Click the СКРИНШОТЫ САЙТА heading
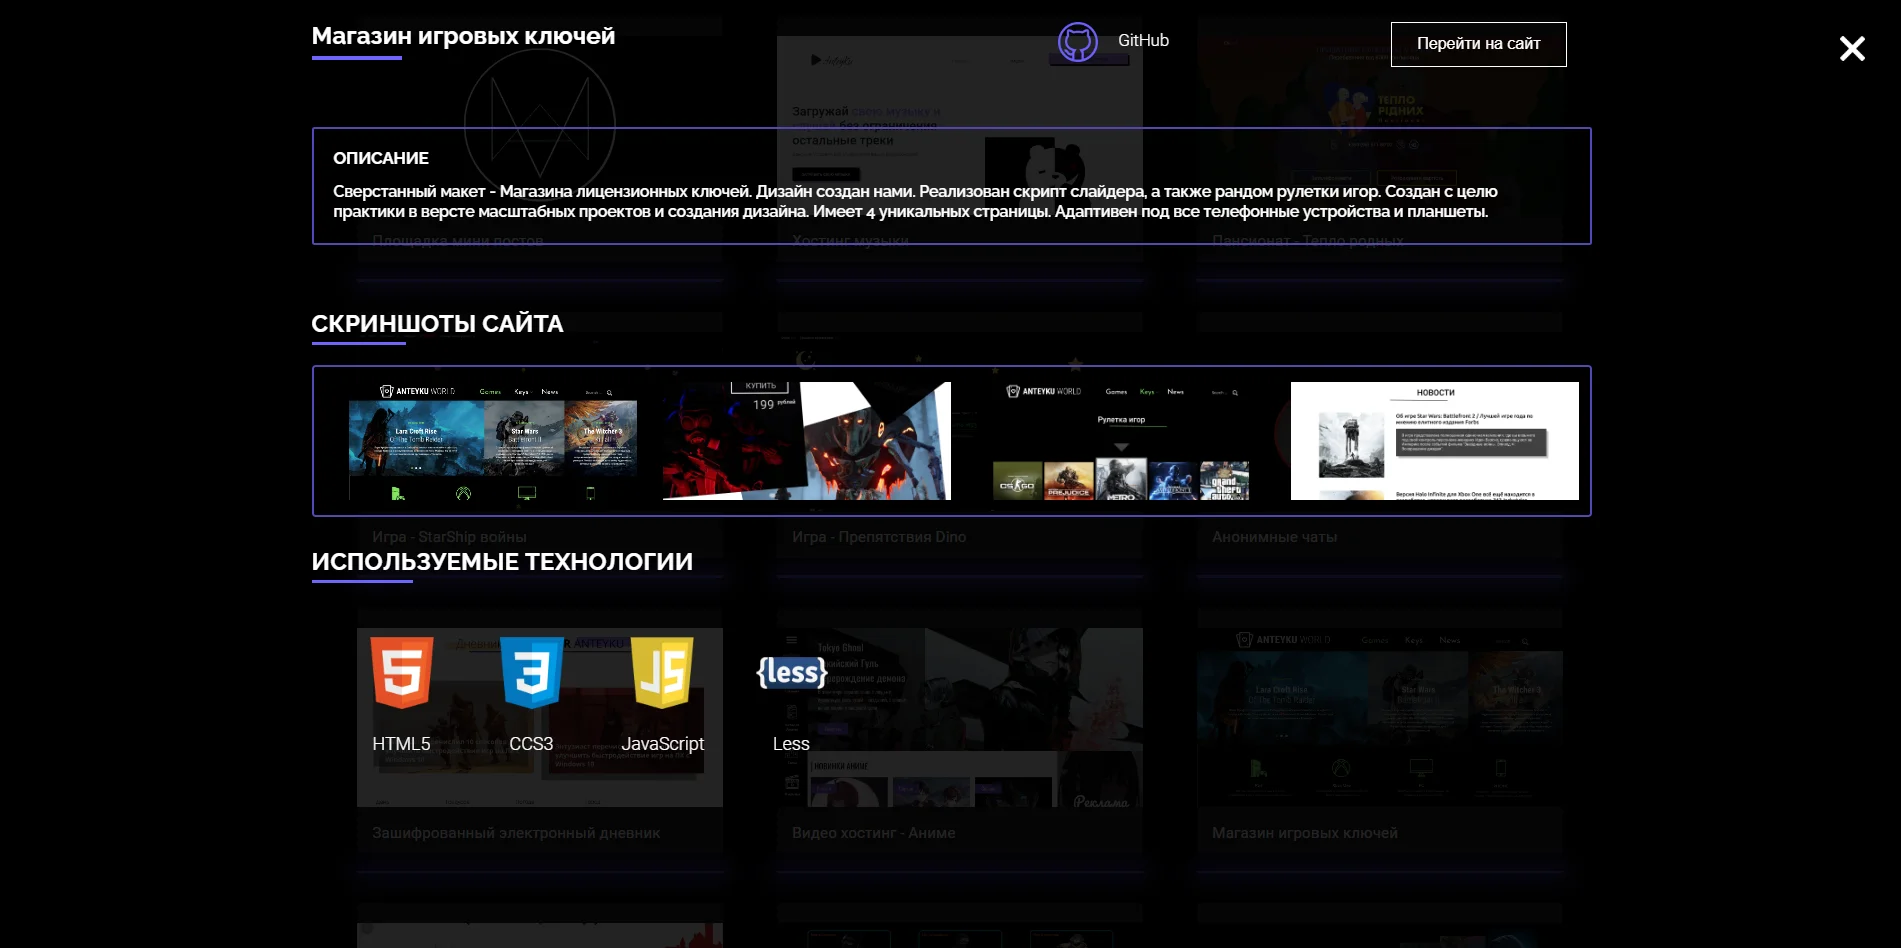Screen dimensions: 1901x948 pos(437,324)
